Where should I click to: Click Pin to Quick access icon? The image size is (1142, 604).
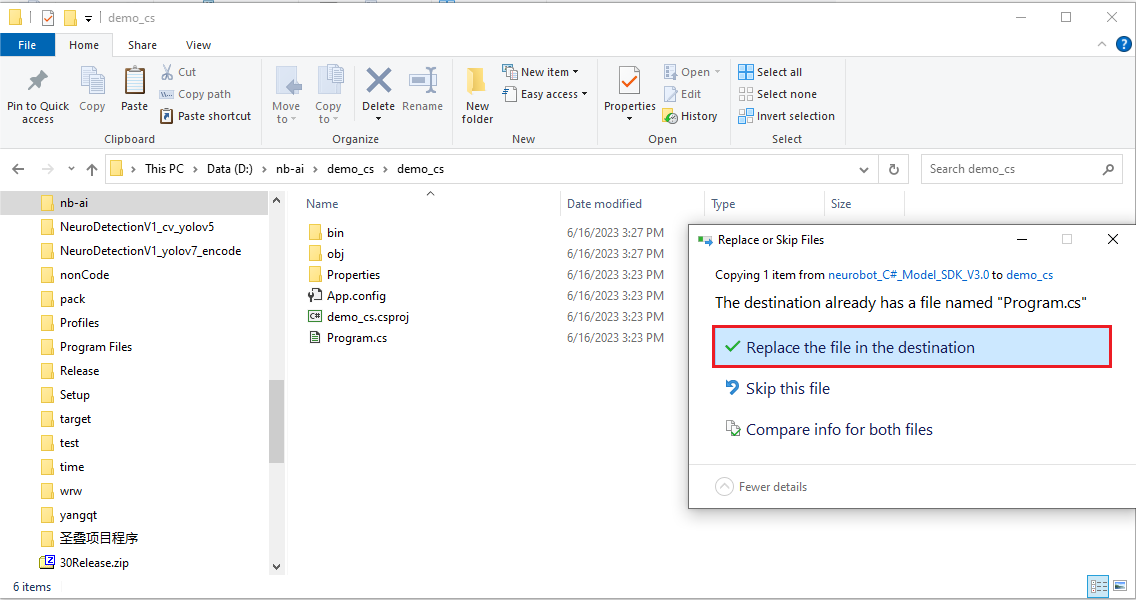(x=38, y=81)
